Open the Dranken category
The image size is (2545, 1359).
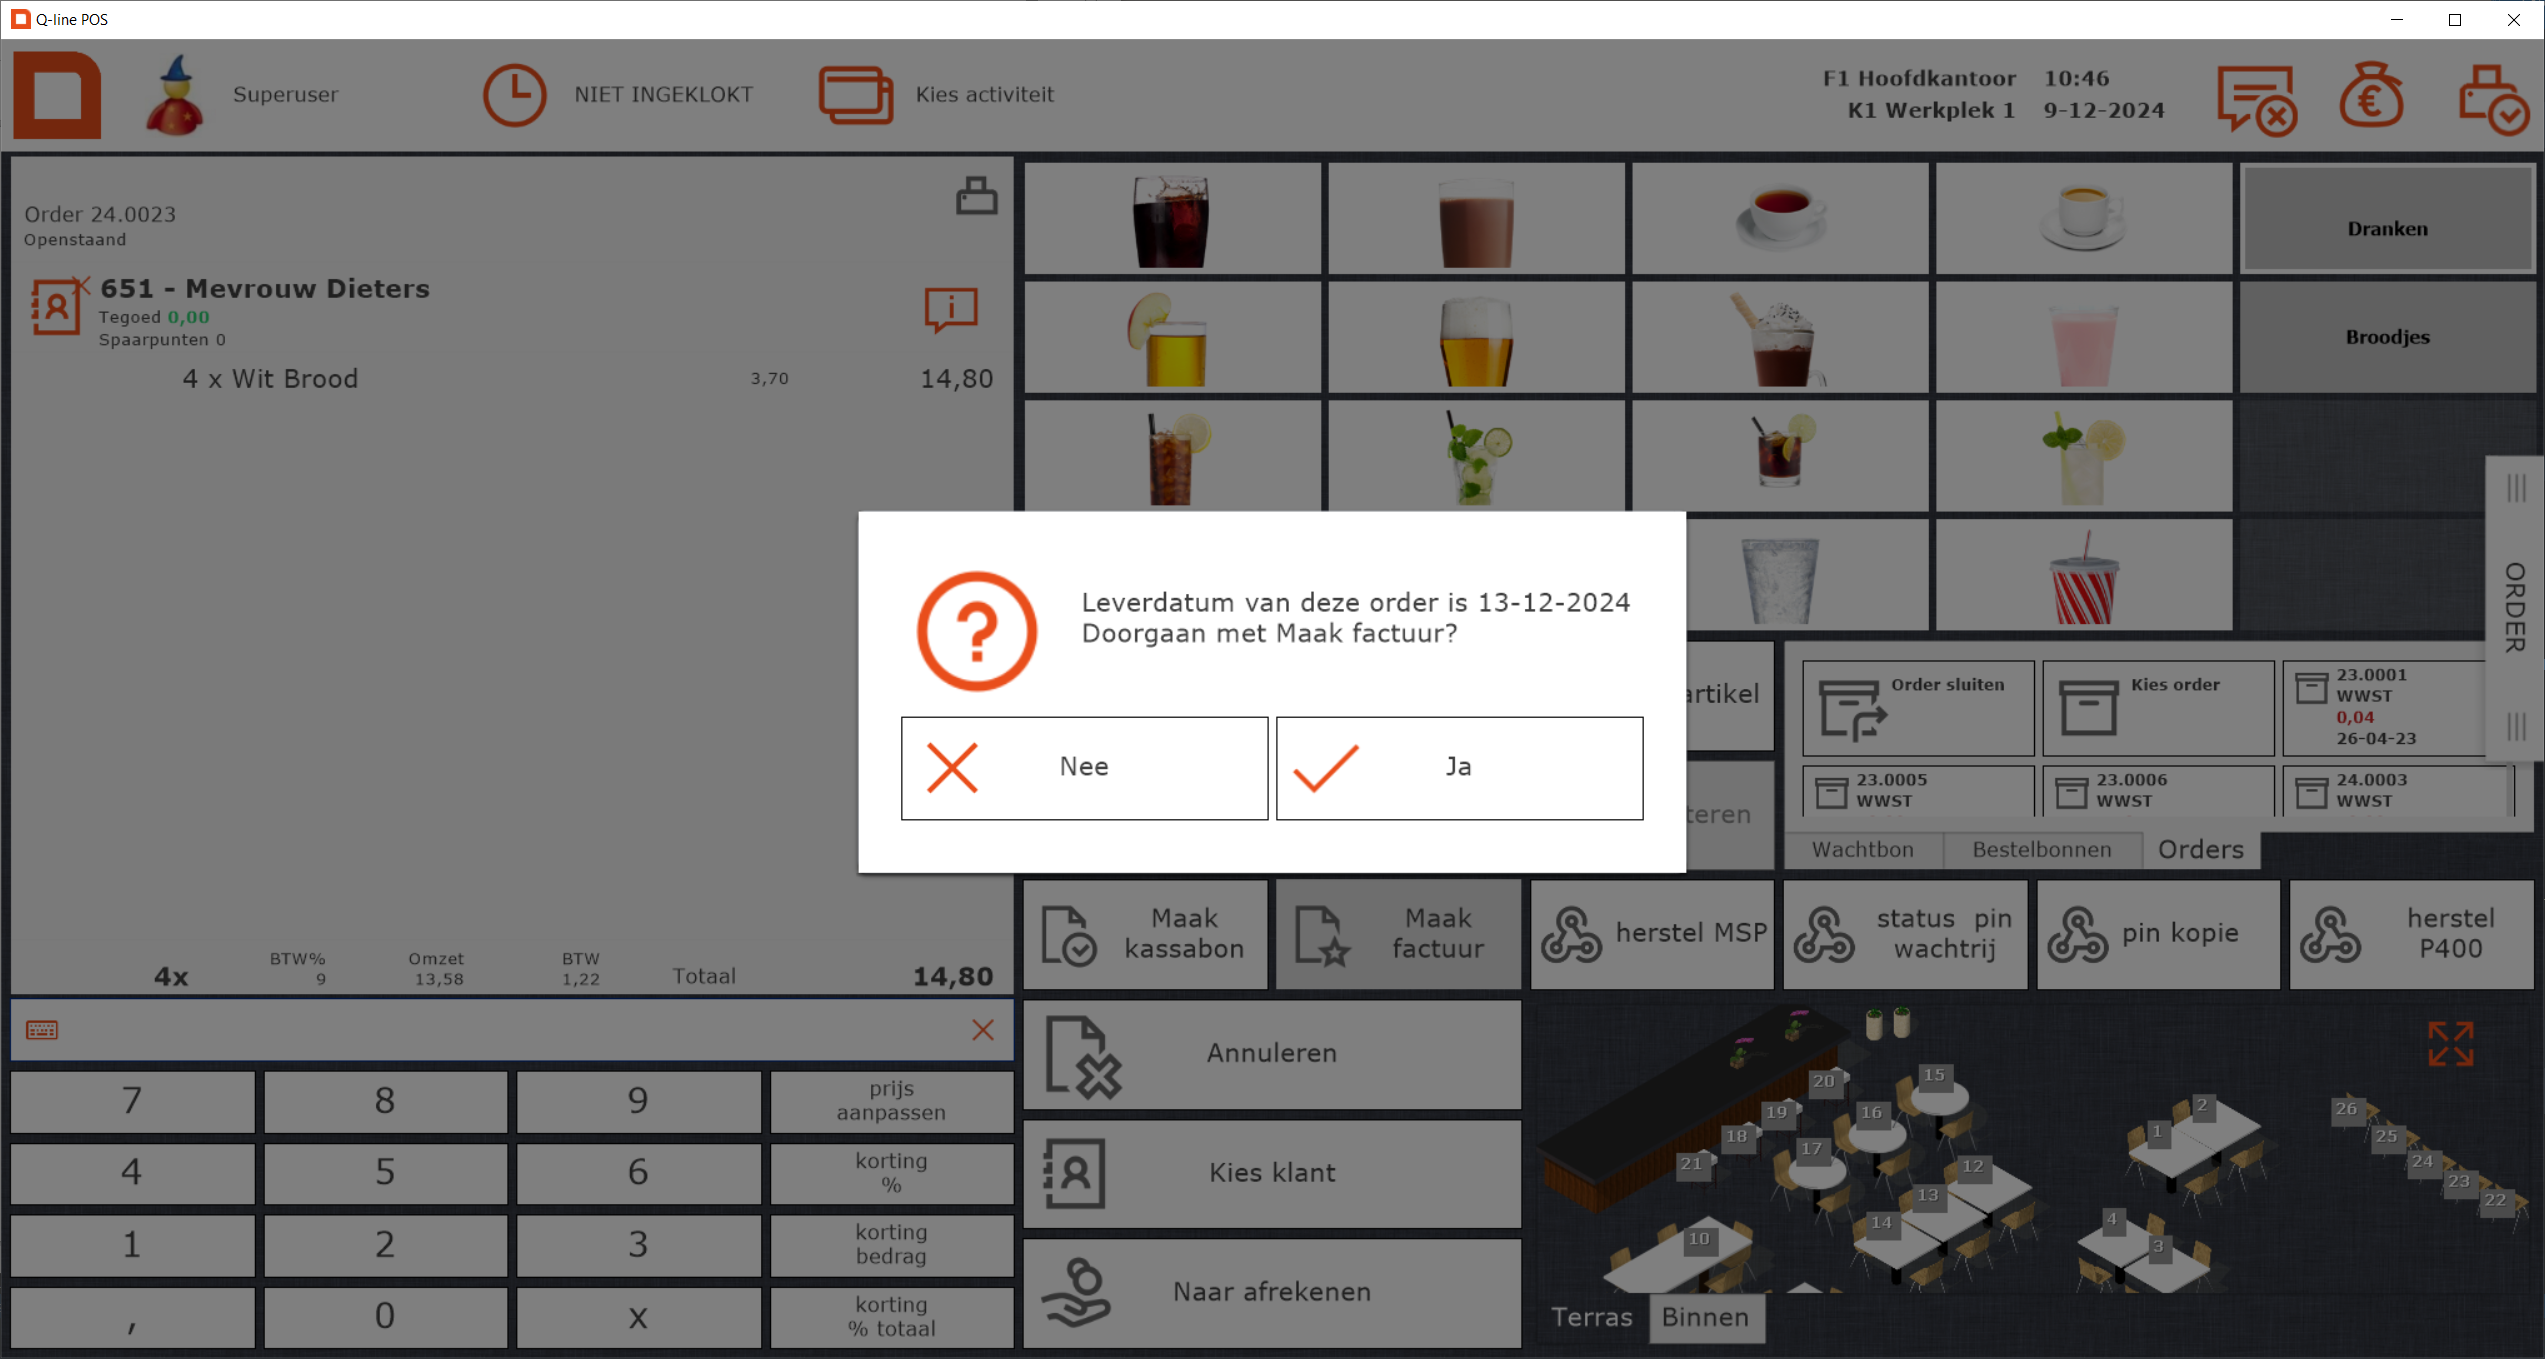click(2387, 219)
